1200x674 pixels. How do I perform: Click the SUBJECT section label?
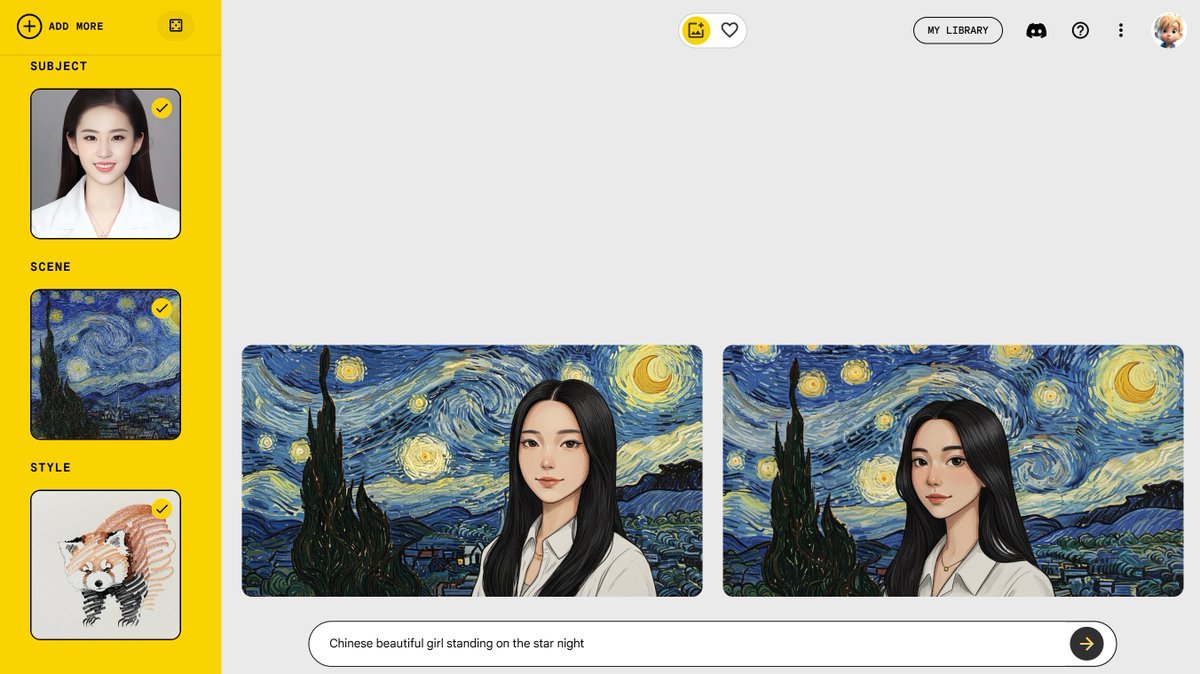tap(59, 66)
